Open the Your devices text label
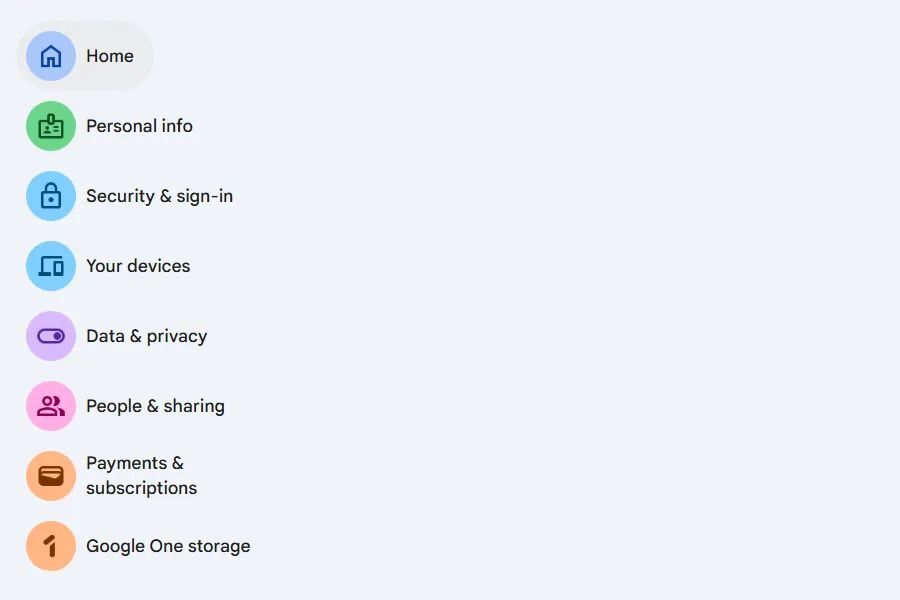Screen dimensions: 900x600 [138, 266]
